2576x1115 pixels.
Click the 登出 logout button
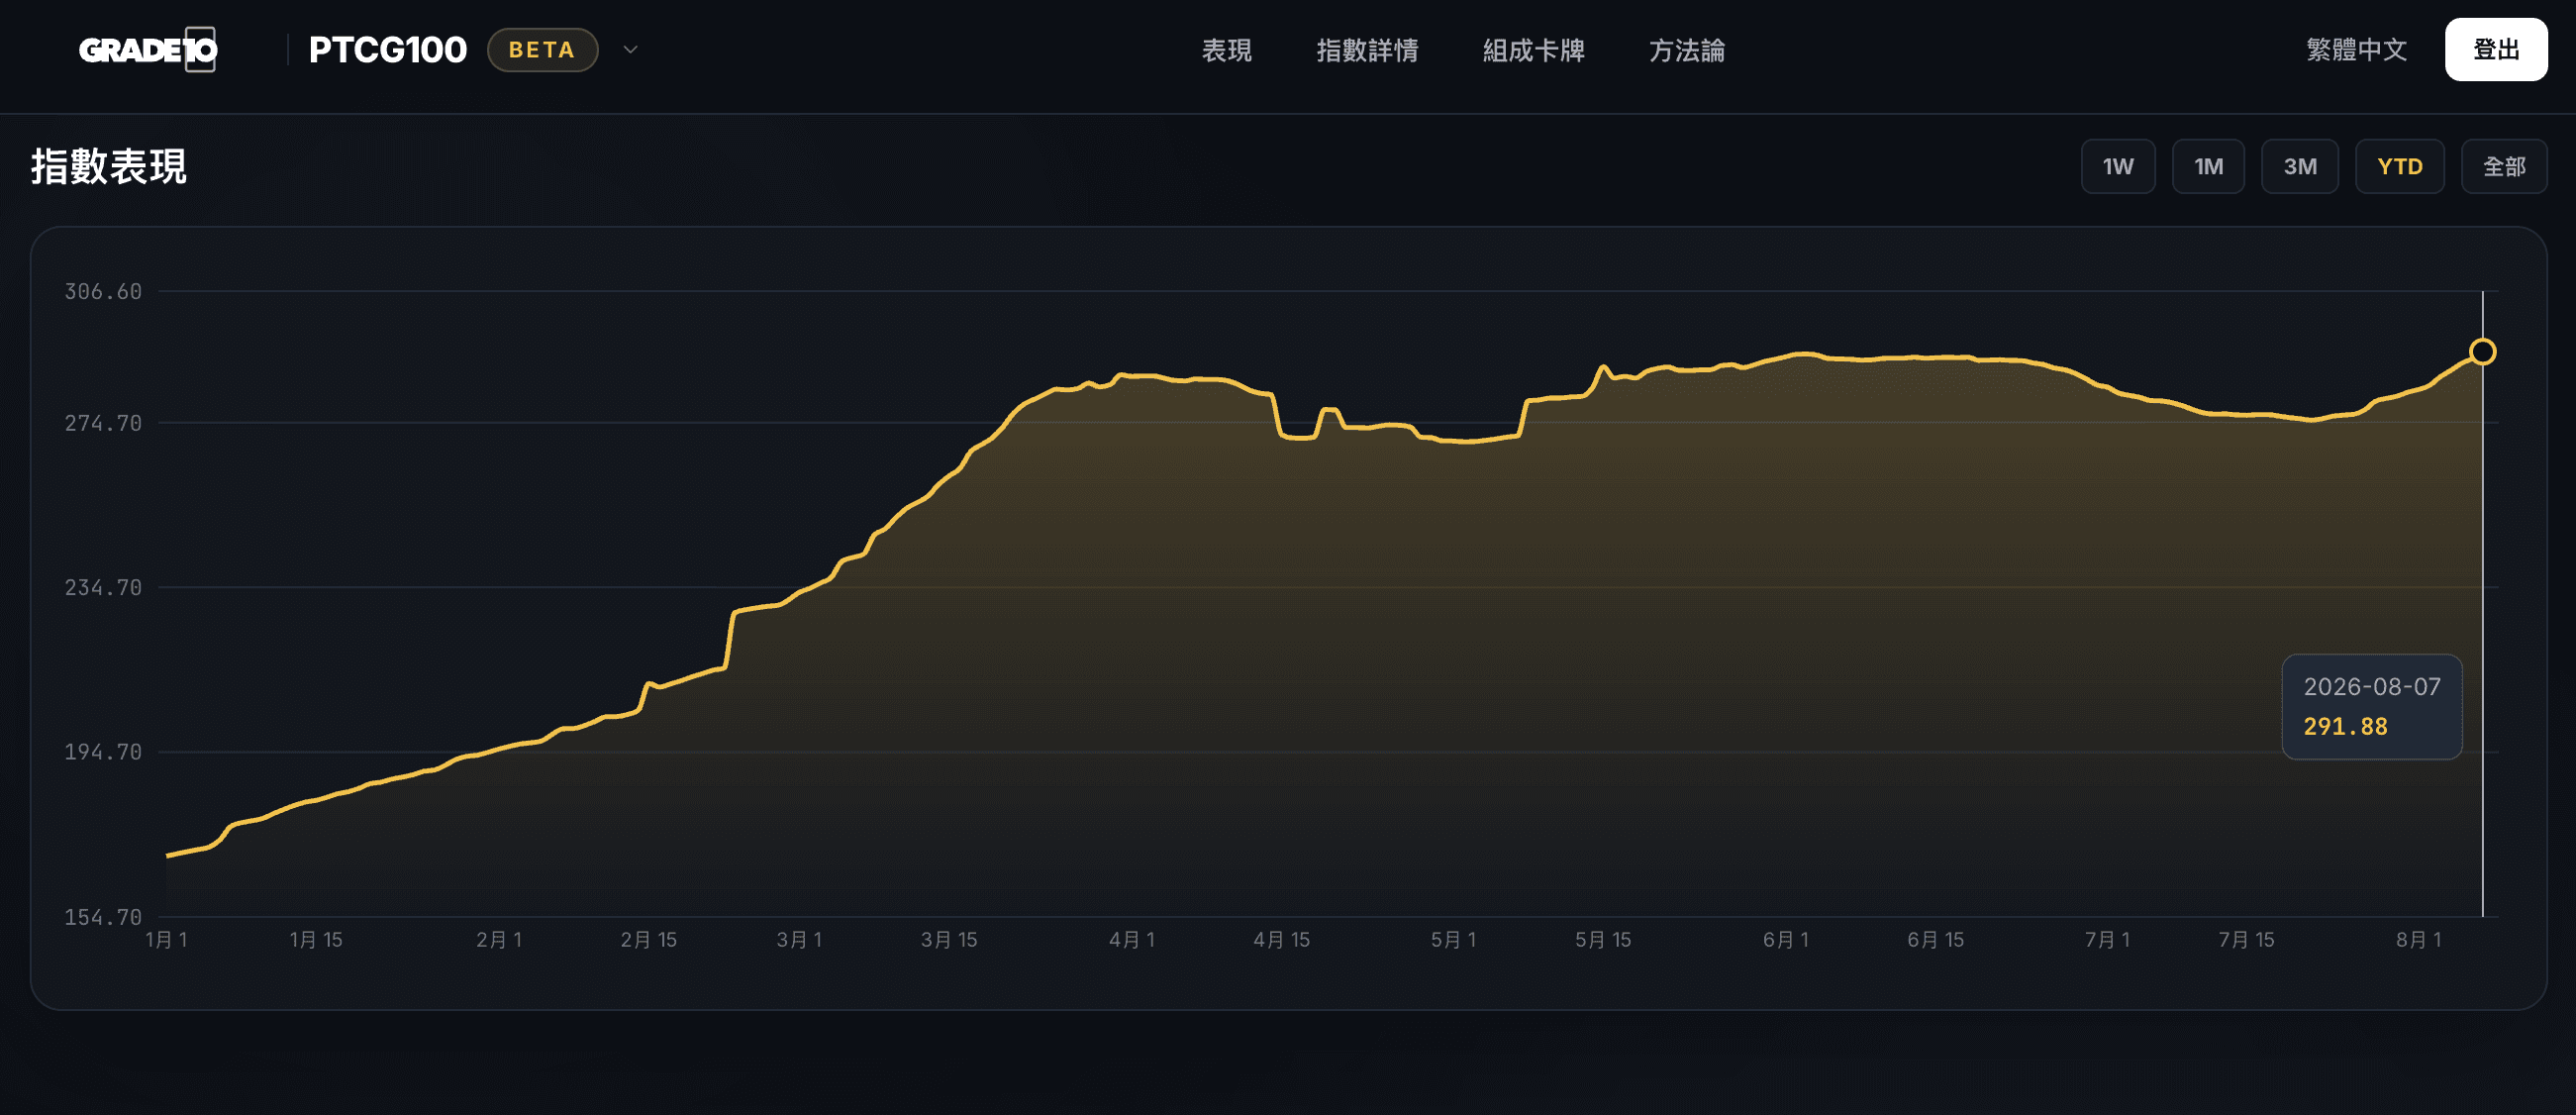tap(2496, 49)
